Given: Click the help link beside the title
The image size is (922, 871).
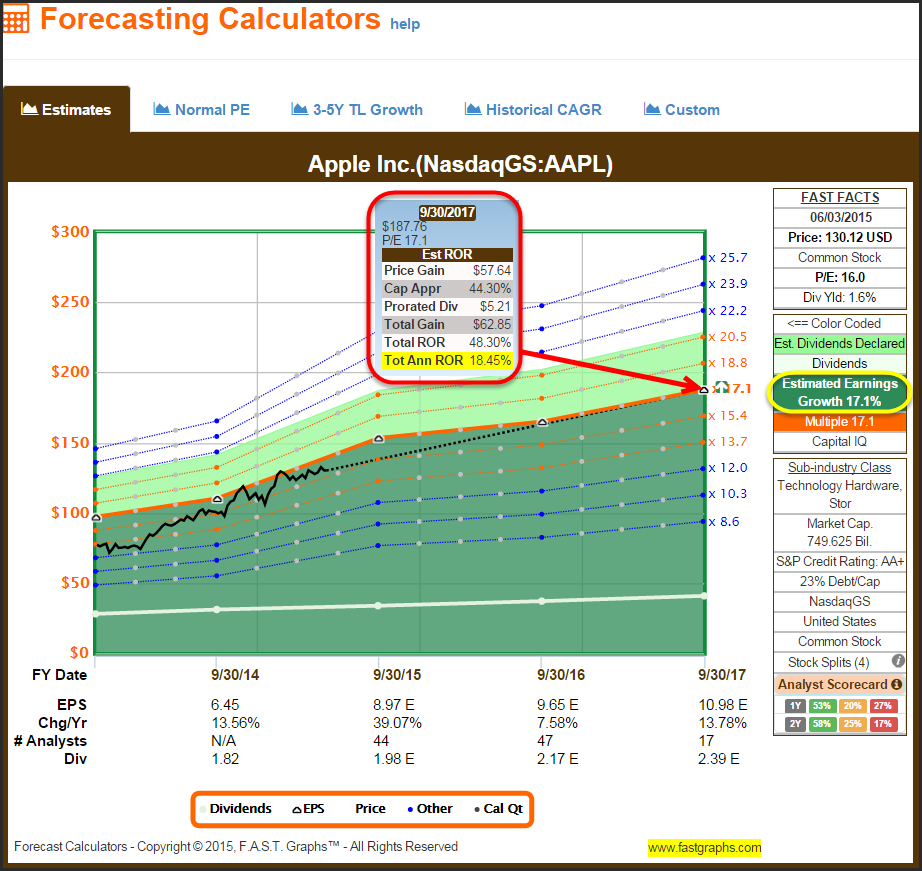Looking at the screenshot, I should click(x=405, y=24).
